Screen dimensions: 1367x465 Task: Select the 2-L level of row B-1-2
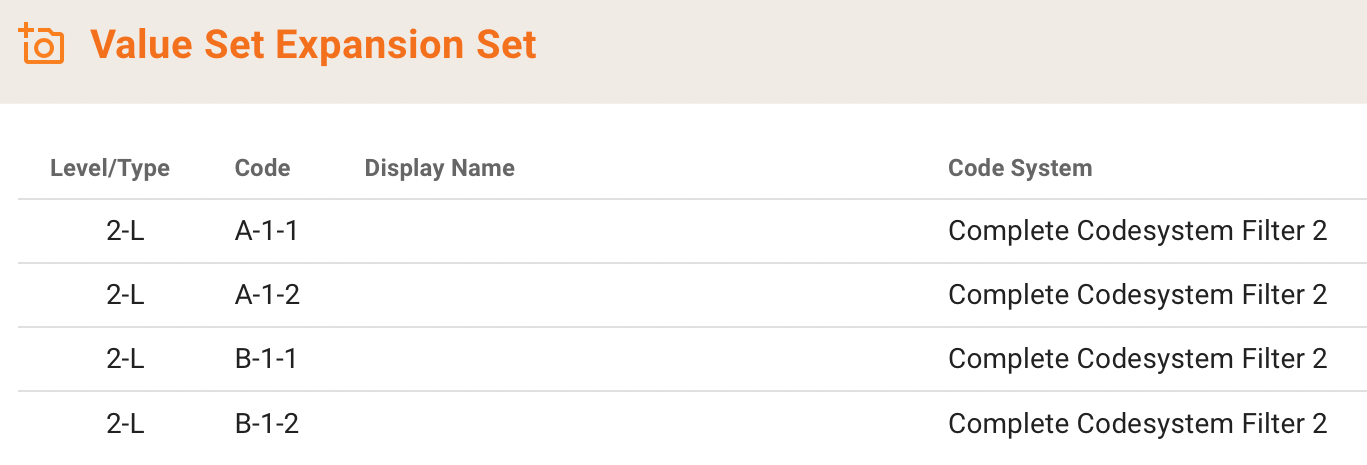(125, 424)
